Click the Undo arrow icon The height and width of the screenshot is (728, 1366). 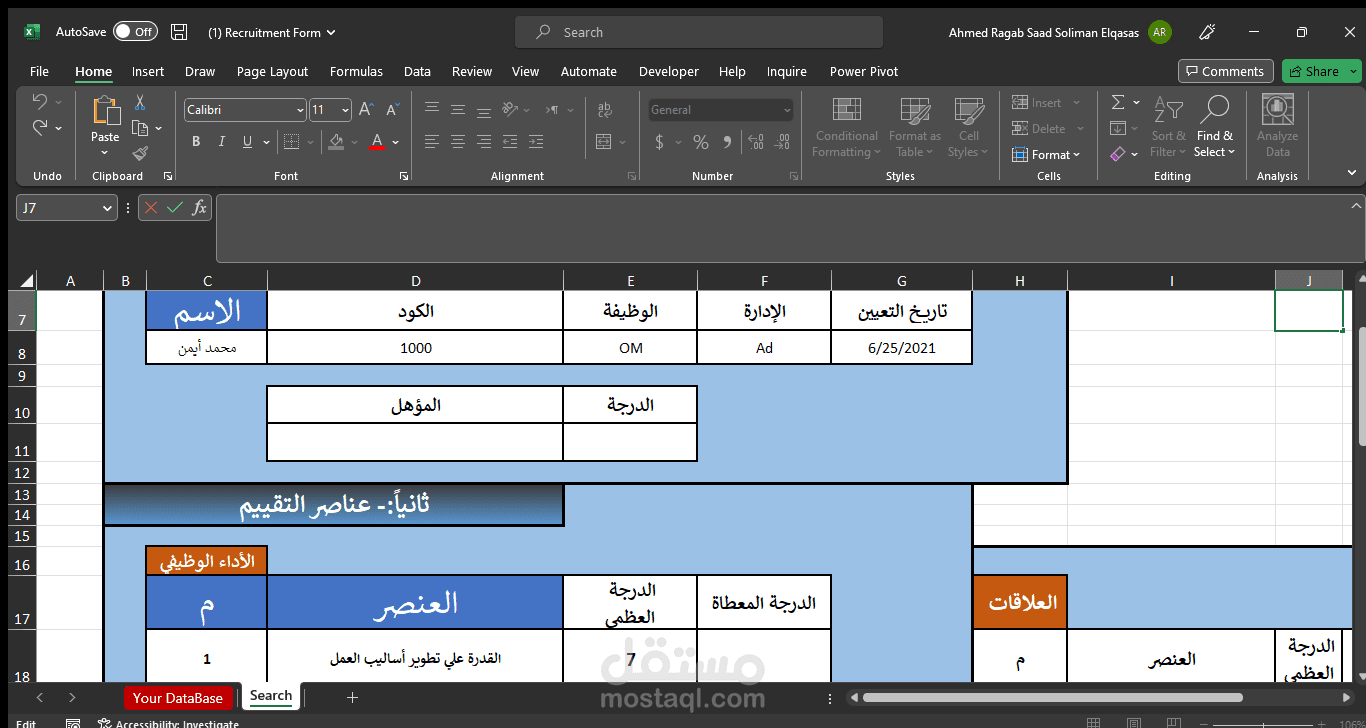point(39,101)
